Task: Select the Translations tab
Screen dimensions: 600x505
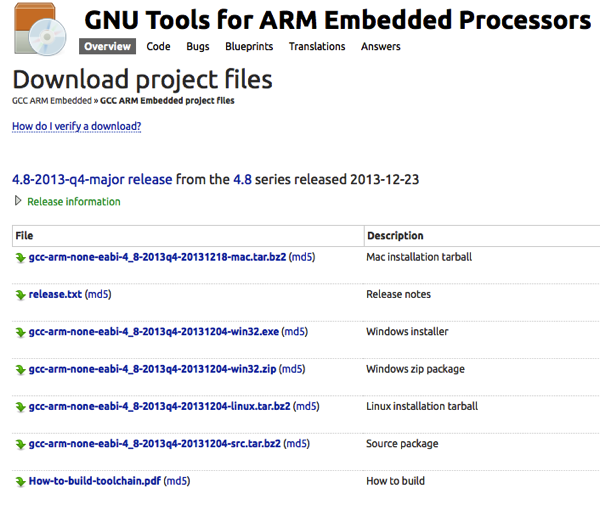Action: (315, 47)
